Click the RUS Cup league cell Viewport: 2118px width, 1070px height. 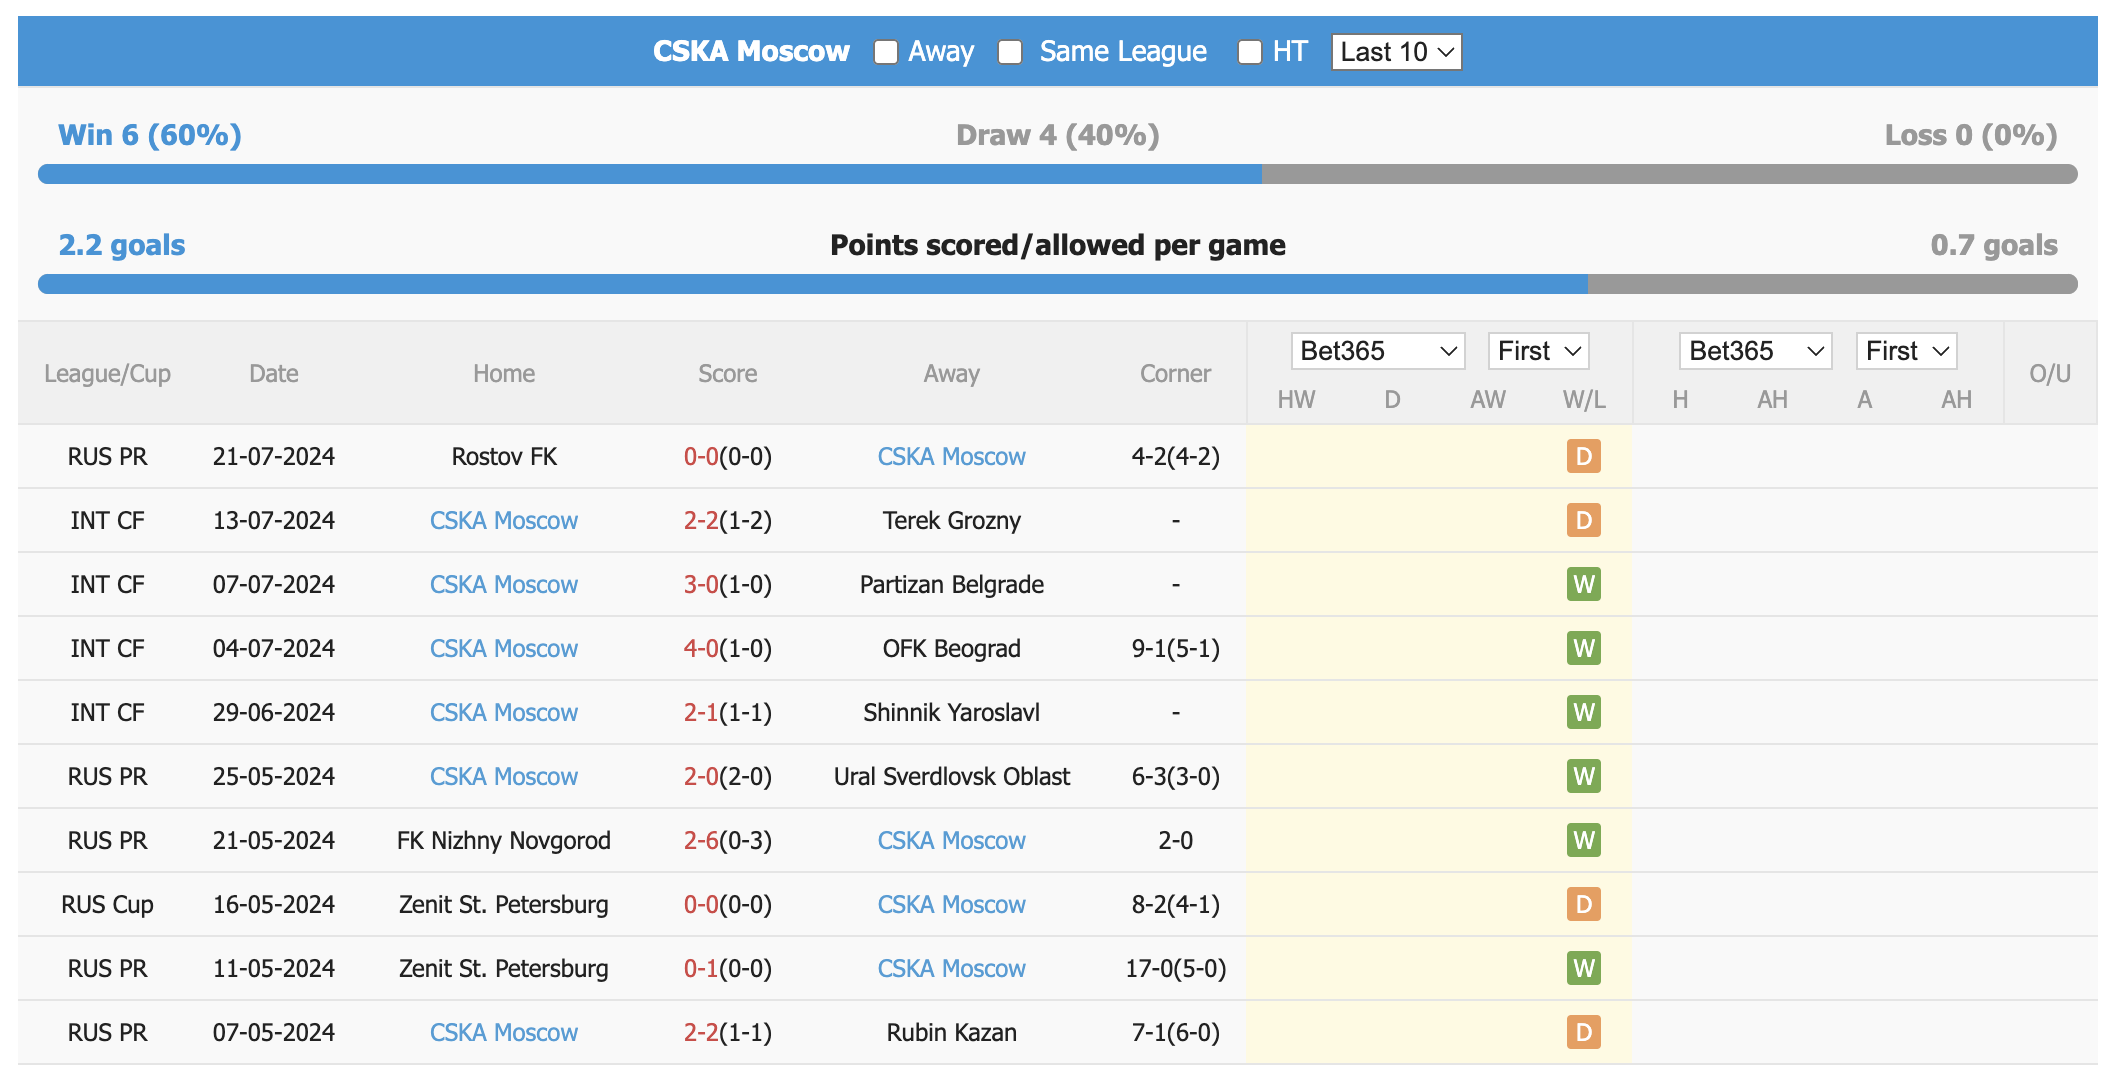coord(108,904)
